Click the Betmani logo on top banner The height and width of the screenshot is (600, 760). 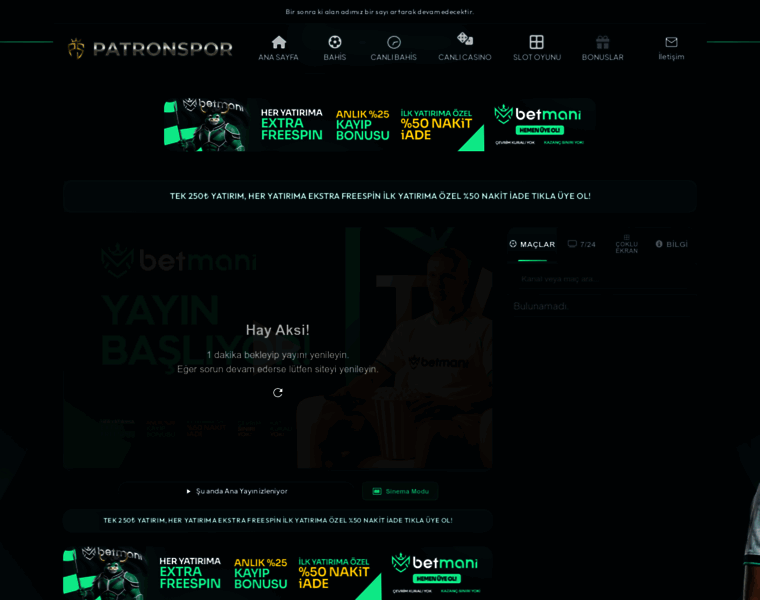(x=538, y=114)
